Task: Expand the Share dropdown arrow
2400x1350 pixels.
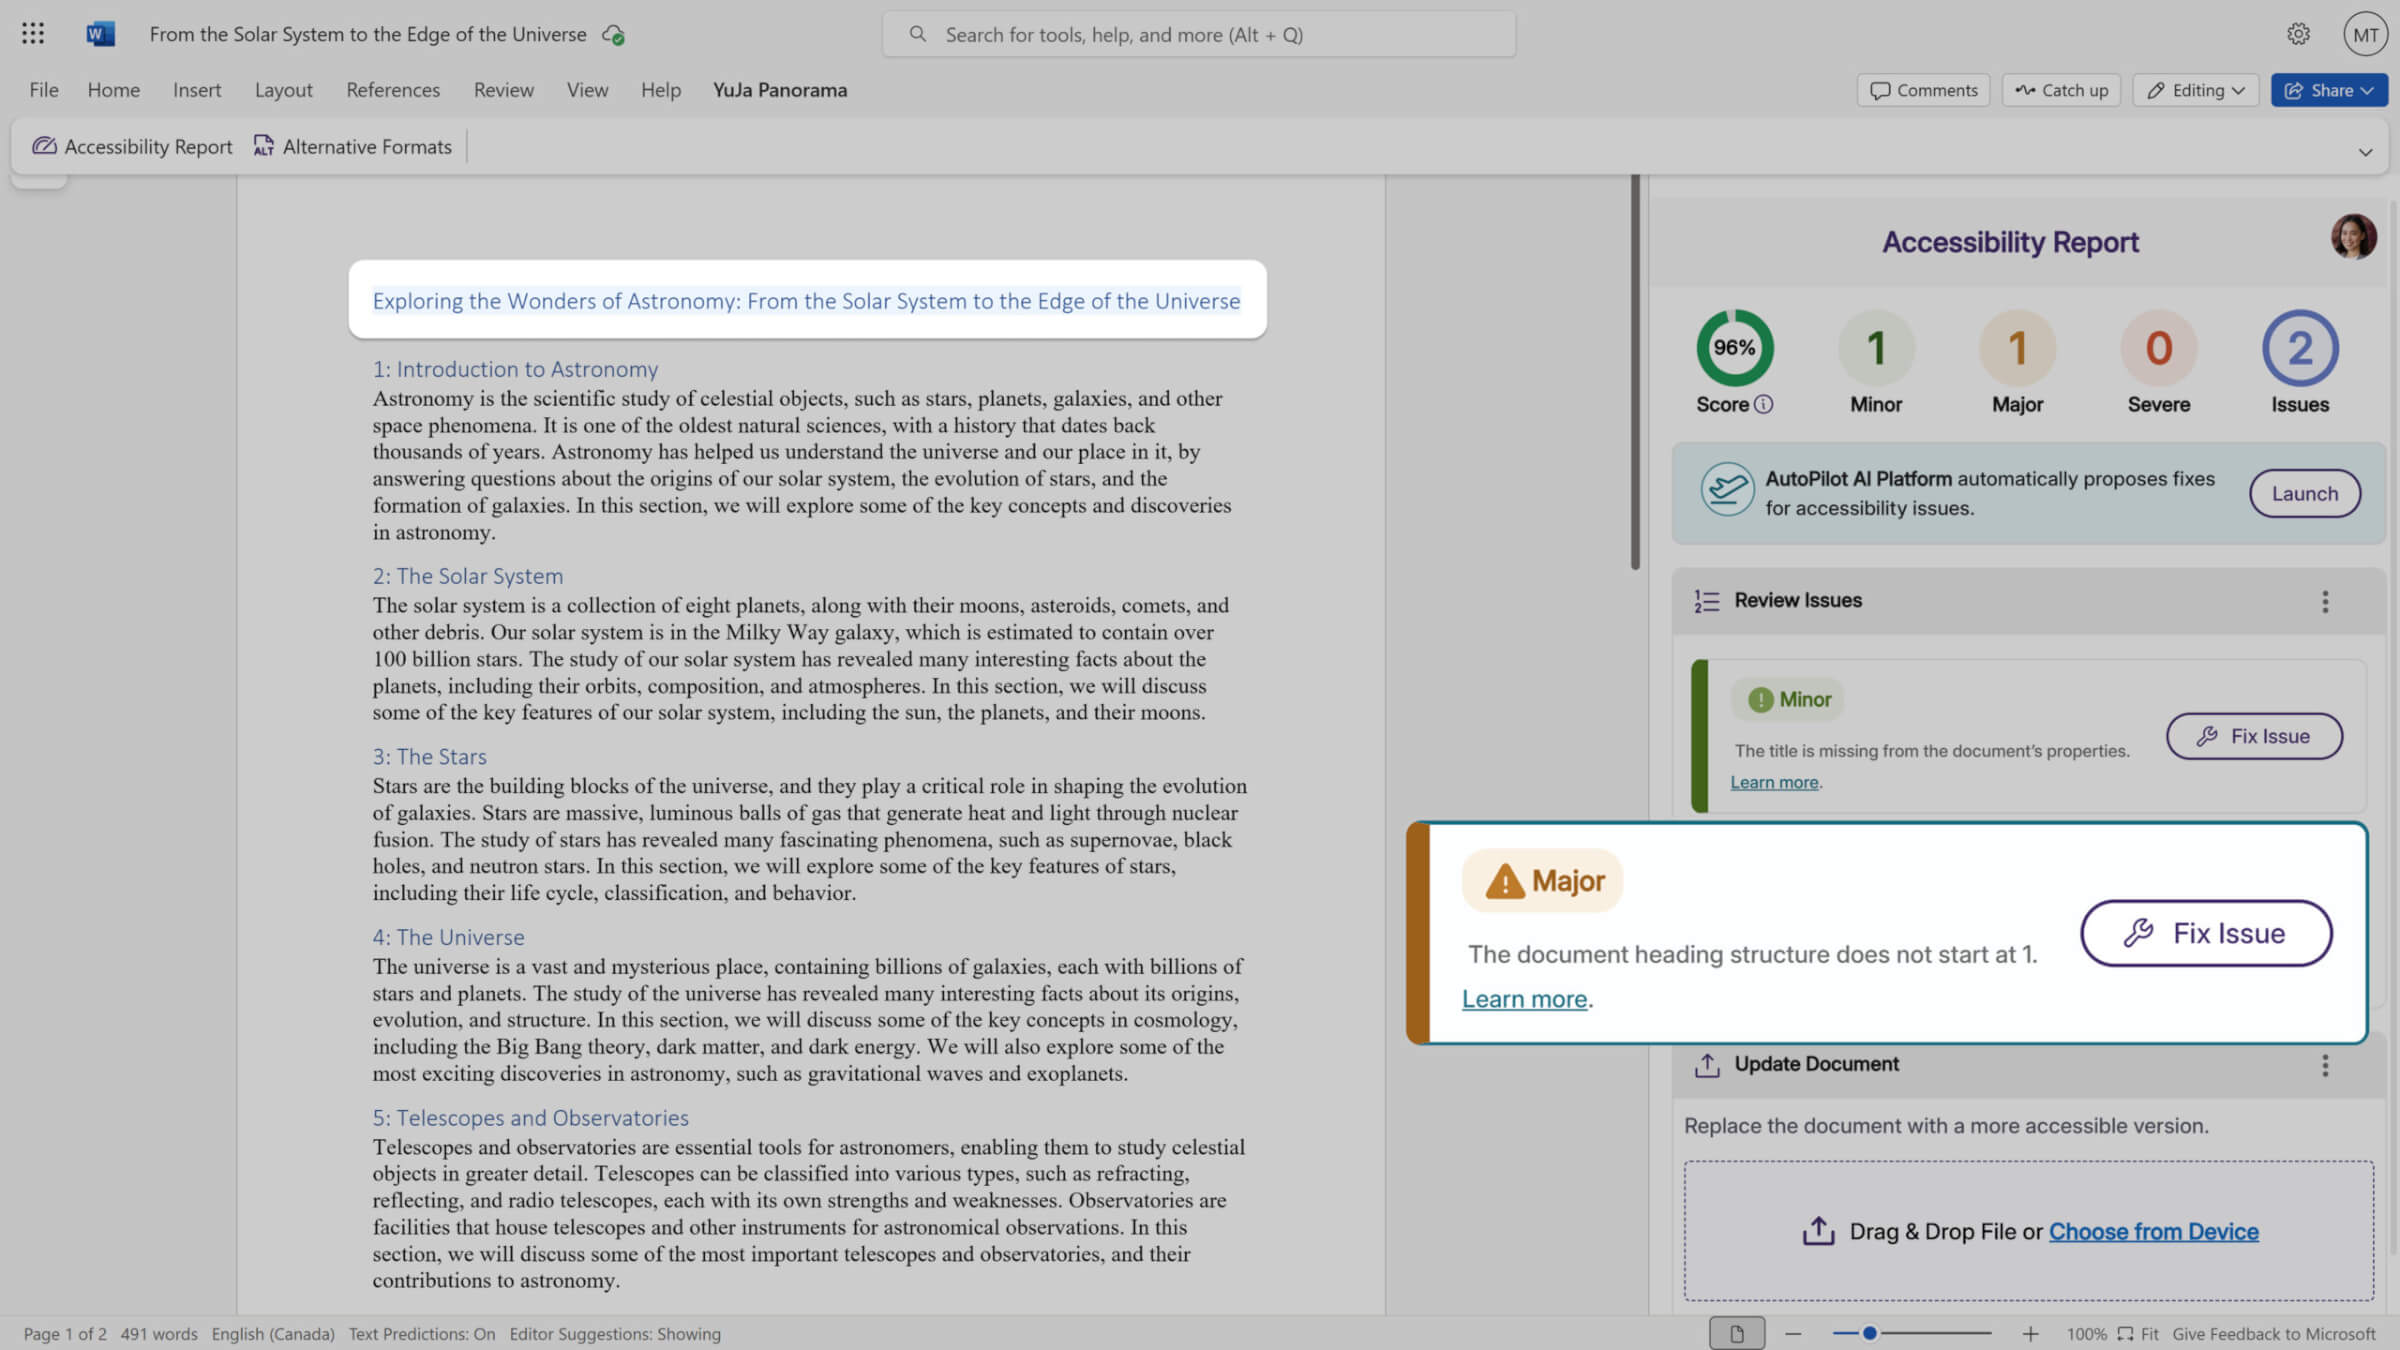Action: click(2366, 89)
